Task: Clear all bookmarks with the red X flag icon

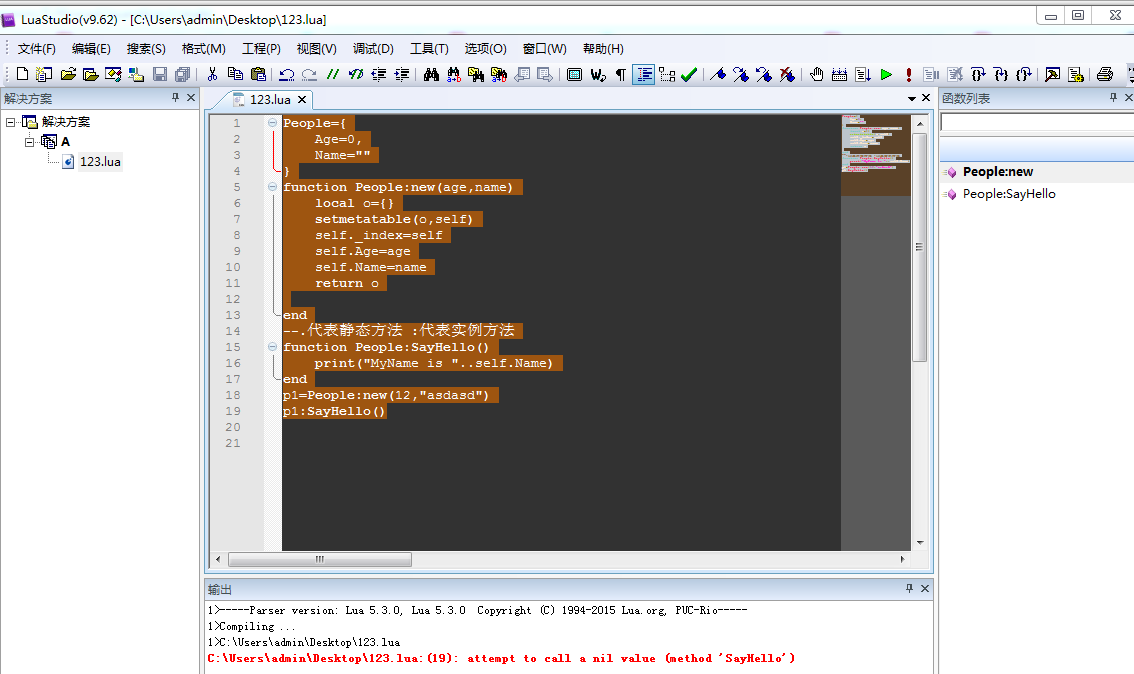Action: click(x=787, y=74)
